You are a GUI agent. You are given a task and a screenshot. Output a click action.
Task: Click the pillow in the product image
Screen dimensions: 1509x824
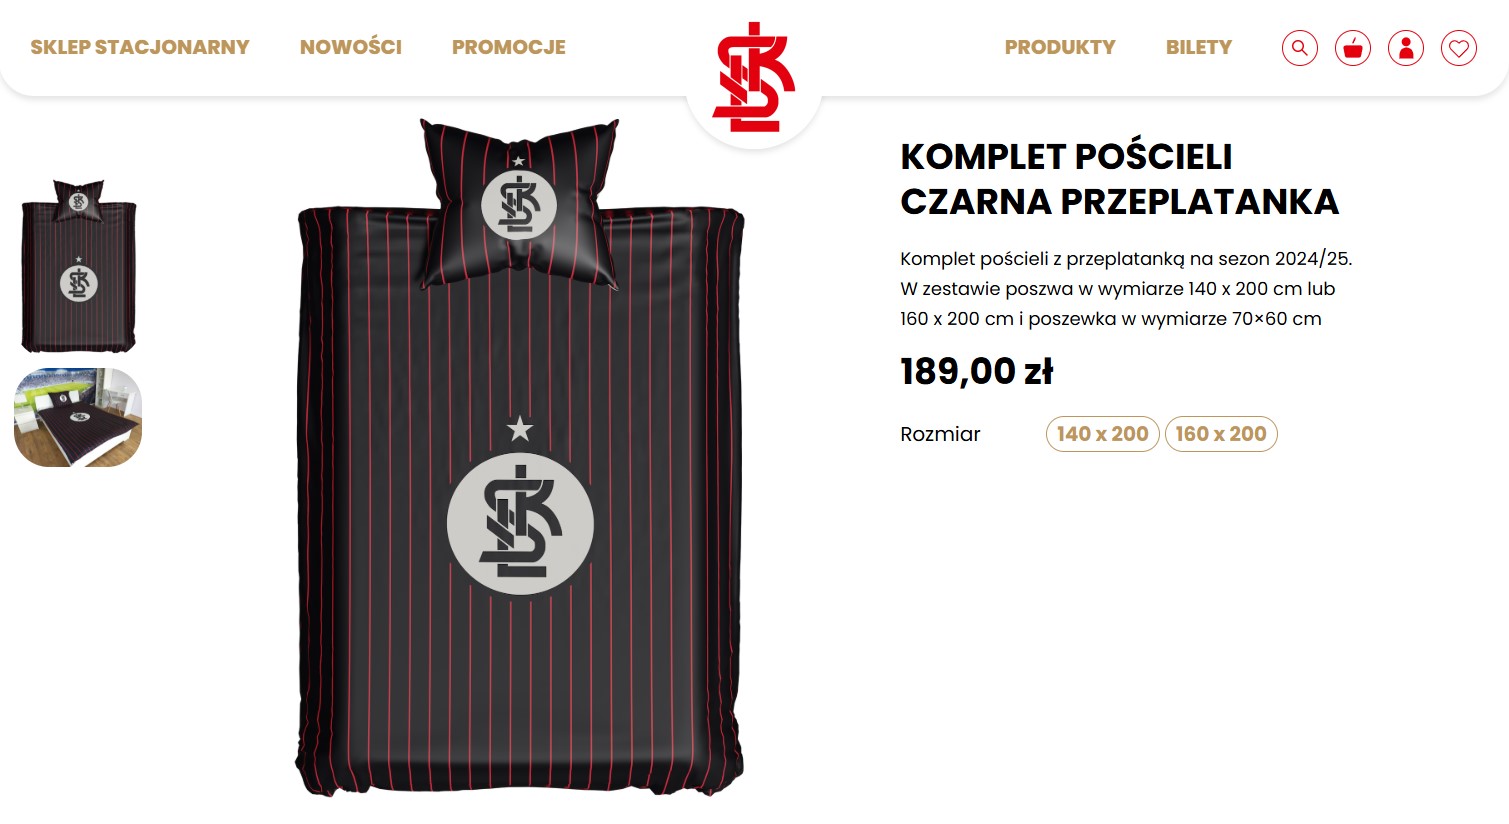click(x=519, y=205)
